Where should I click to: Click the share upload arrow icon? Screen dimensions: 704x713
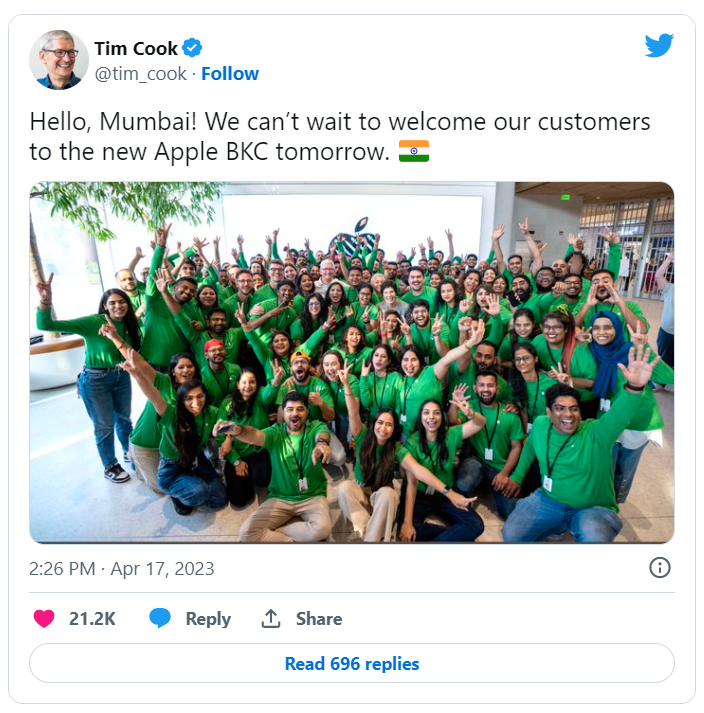(x=271, y=618)
